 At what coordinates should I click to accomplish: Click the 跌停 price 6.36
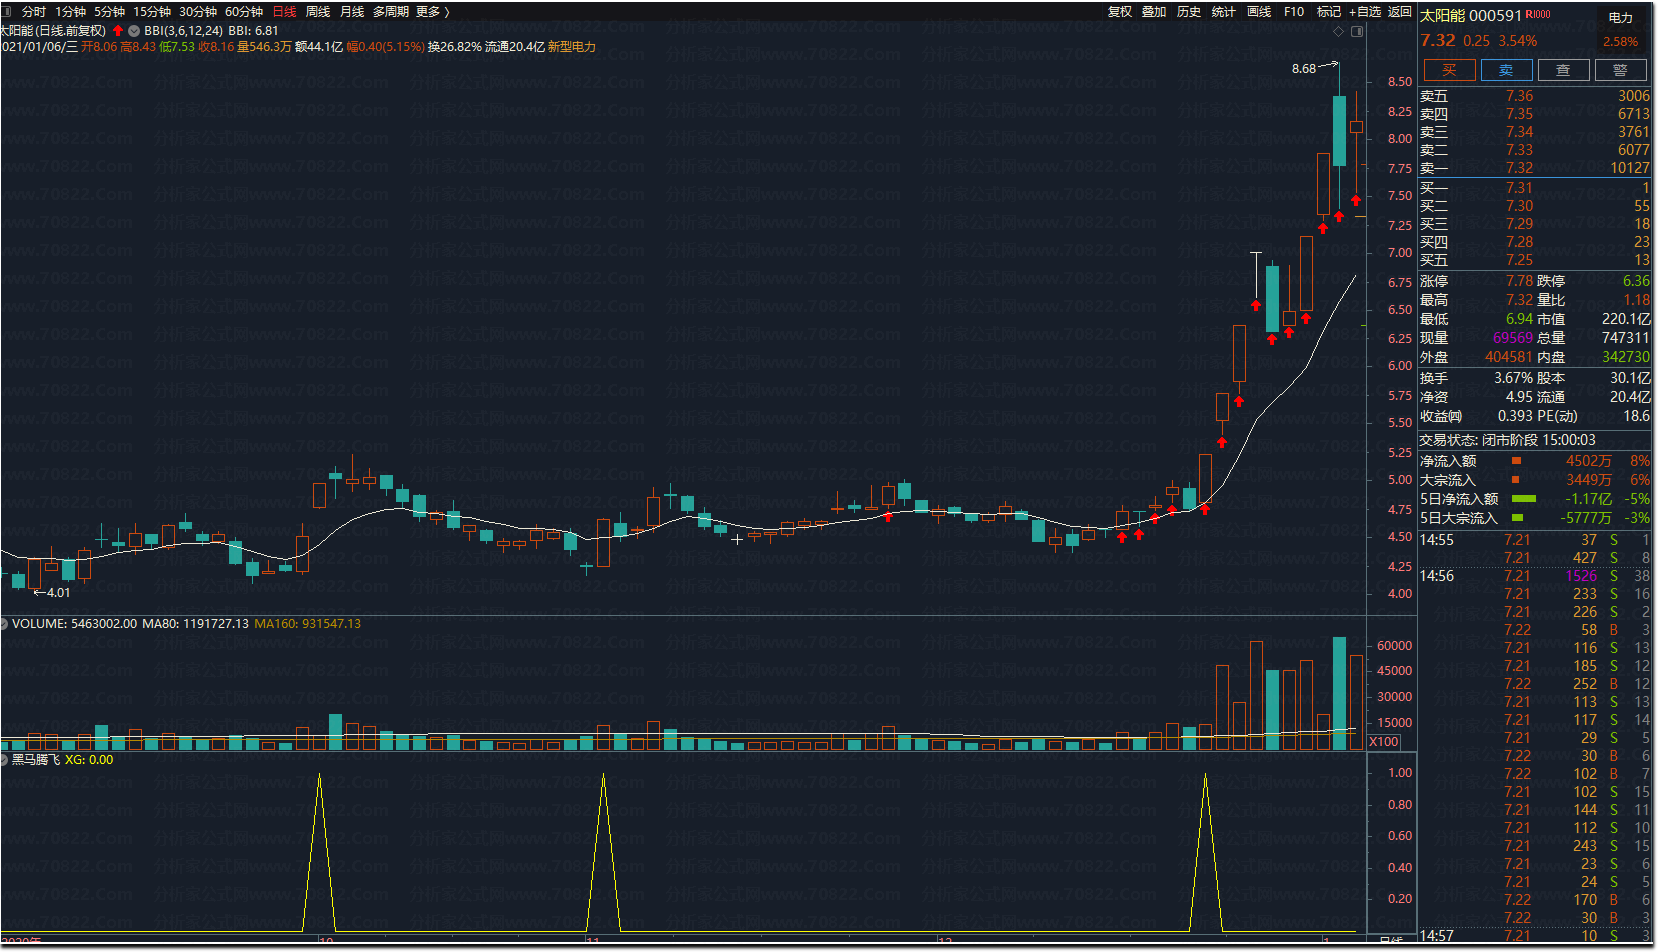(x=1636, y=281)
